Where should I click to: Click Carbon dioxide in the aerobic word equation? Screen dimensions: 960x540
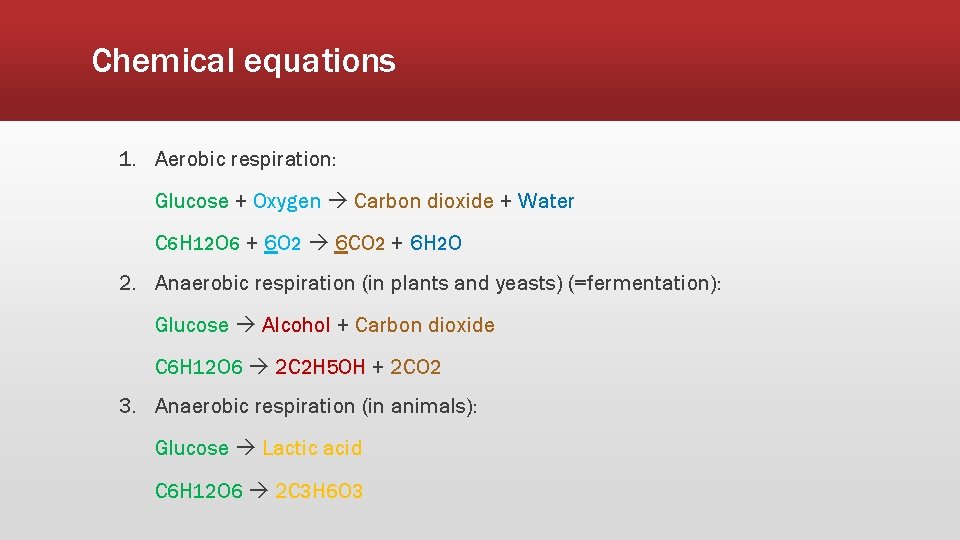[424, 201]
